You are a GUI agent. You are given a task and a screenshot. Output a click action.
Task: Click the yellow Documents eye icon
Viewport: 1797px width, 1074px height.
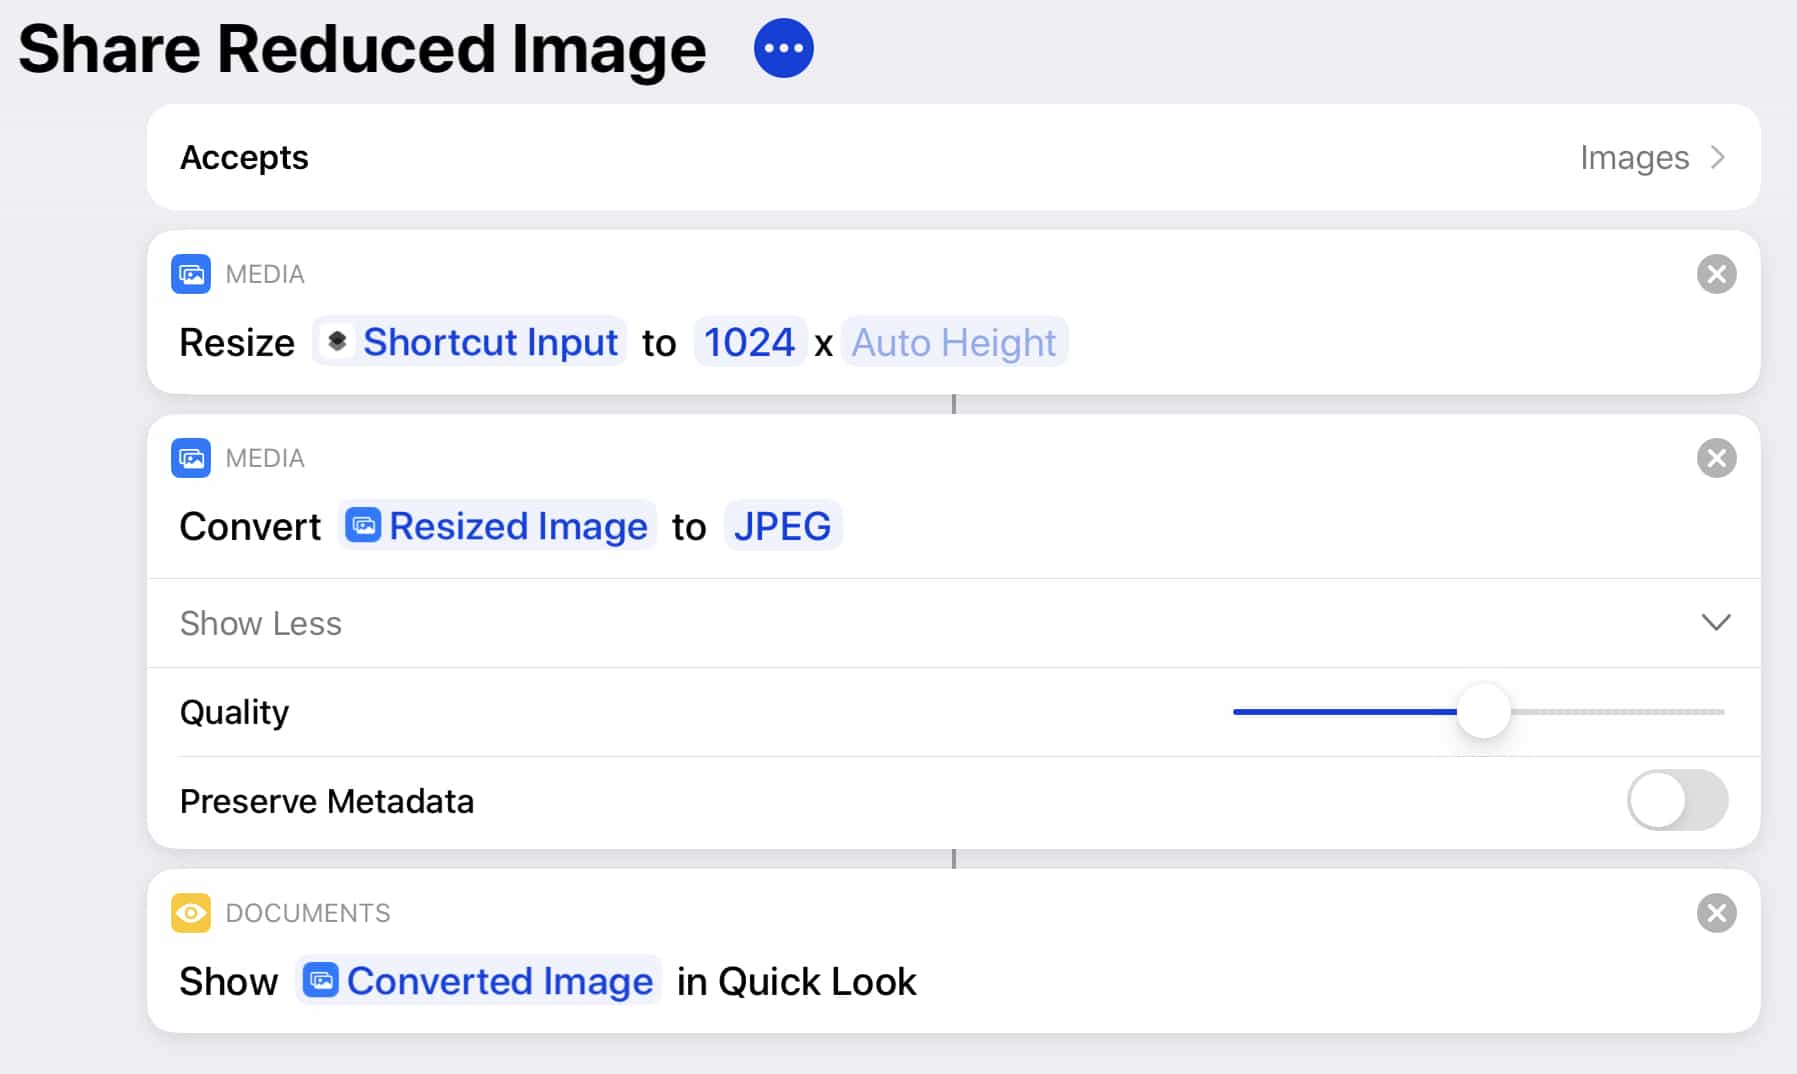tap(191, 913)
